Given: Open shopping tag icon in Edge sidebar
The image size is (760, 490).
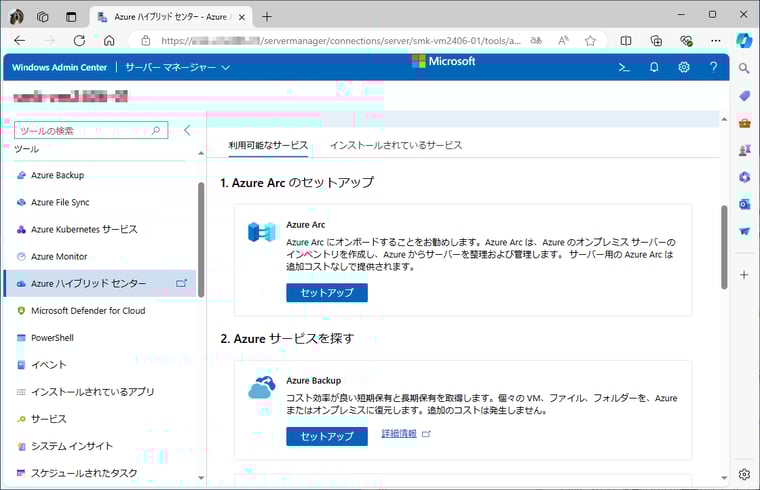Looking at the screenshot, I should pyautogui.click(x=744, y=96).
